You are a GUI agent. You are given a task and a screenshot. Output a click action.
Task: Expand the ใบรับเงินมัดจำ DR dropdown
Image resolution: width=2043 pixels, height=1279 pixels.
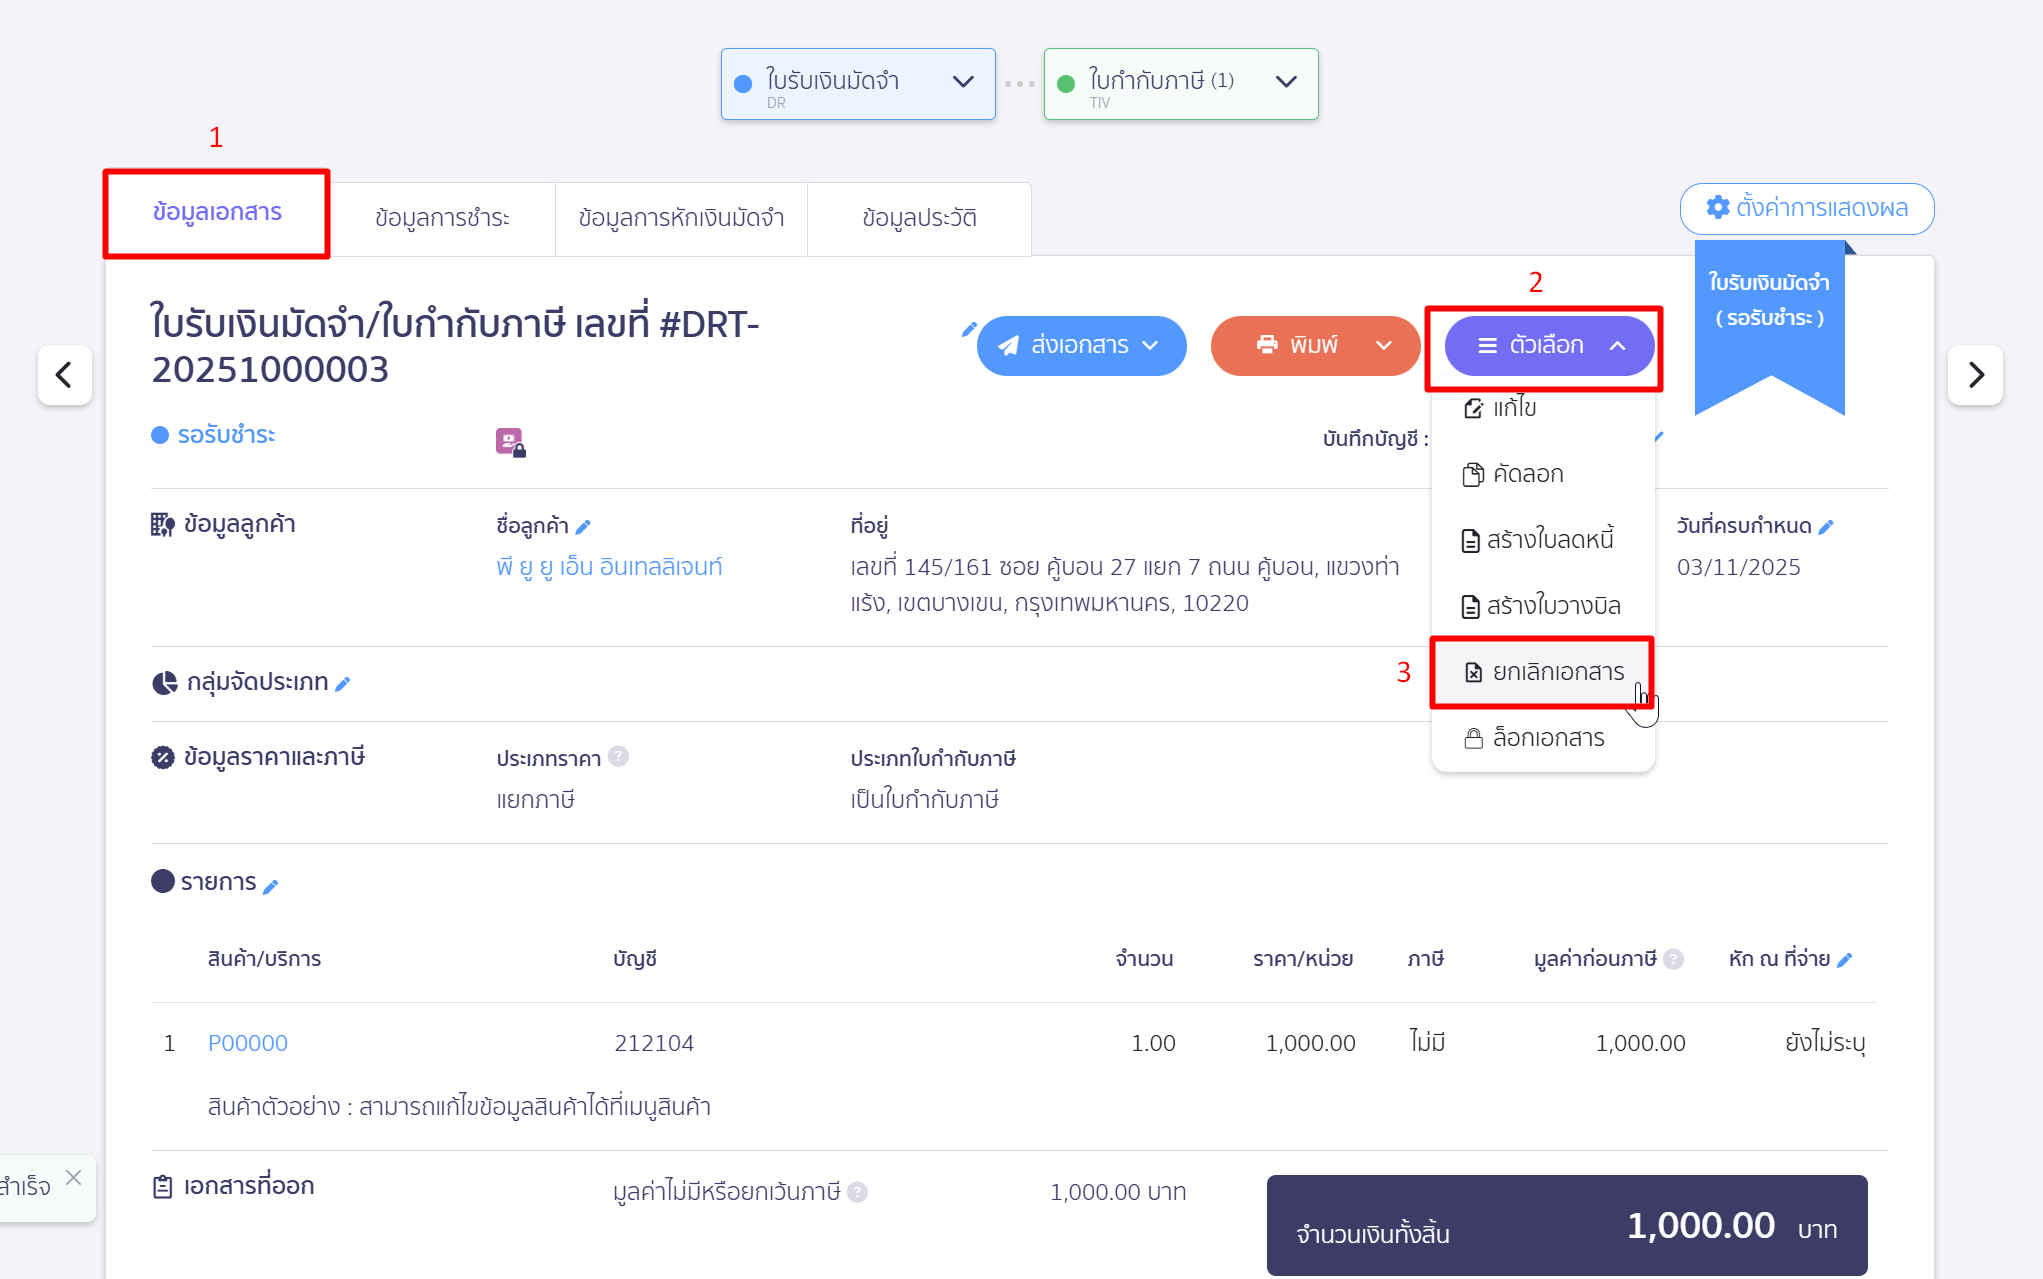[963, 82]
